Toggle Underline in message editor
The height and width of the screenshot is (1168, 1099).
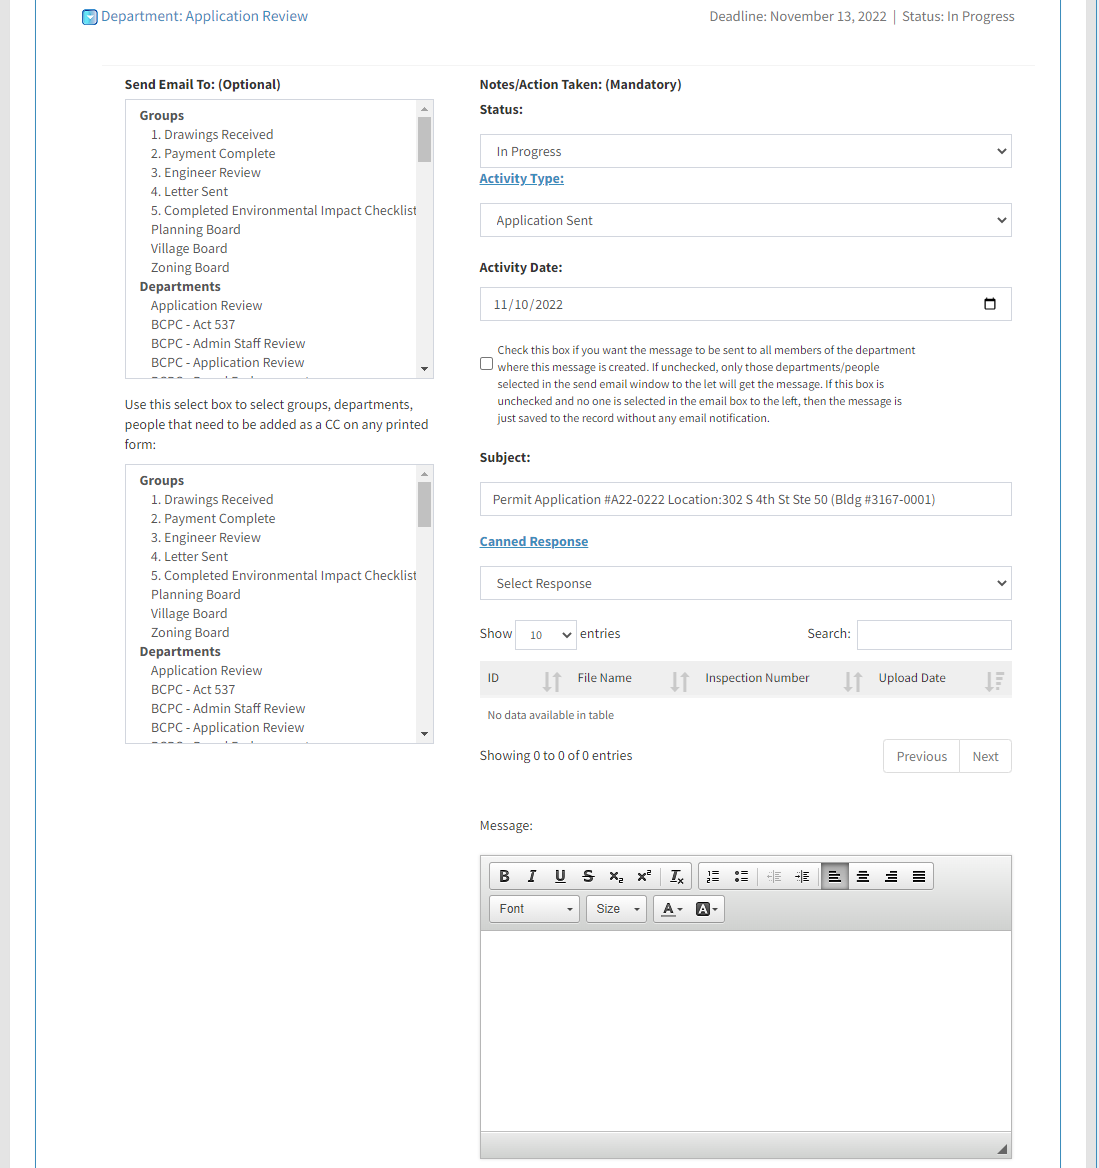click(560, 876)
